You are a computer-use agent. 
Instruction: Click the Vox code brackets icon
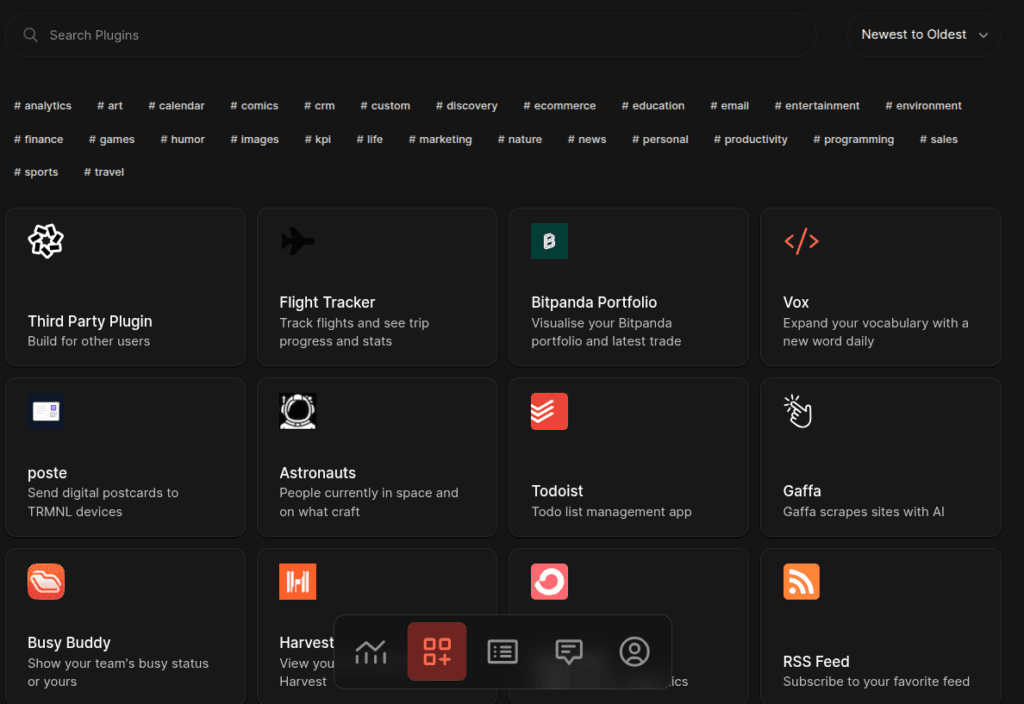point(801,241)
